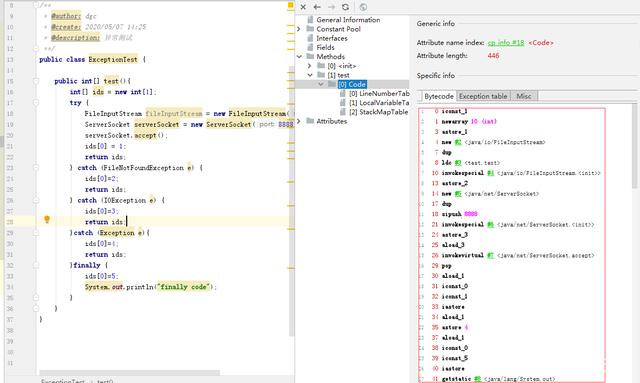Follow the #2 link for java/io/FileInputStream
This screenshot has height=383, width=640.
(458, 142)
